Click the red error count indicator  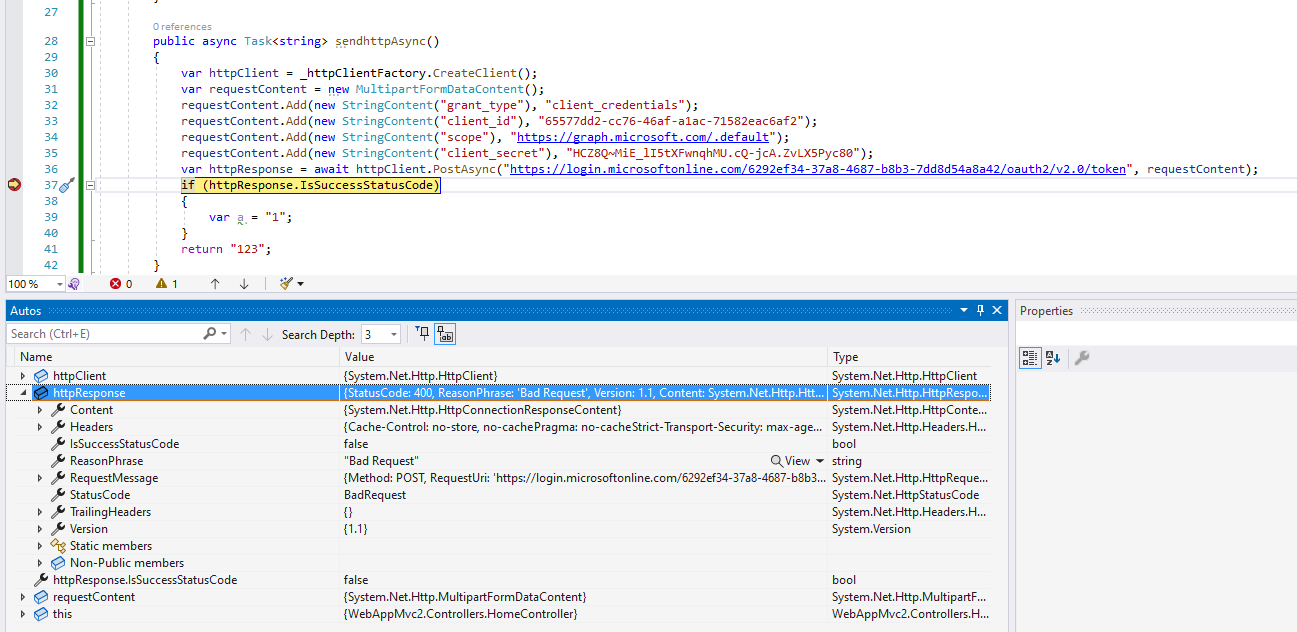point(121,284)
